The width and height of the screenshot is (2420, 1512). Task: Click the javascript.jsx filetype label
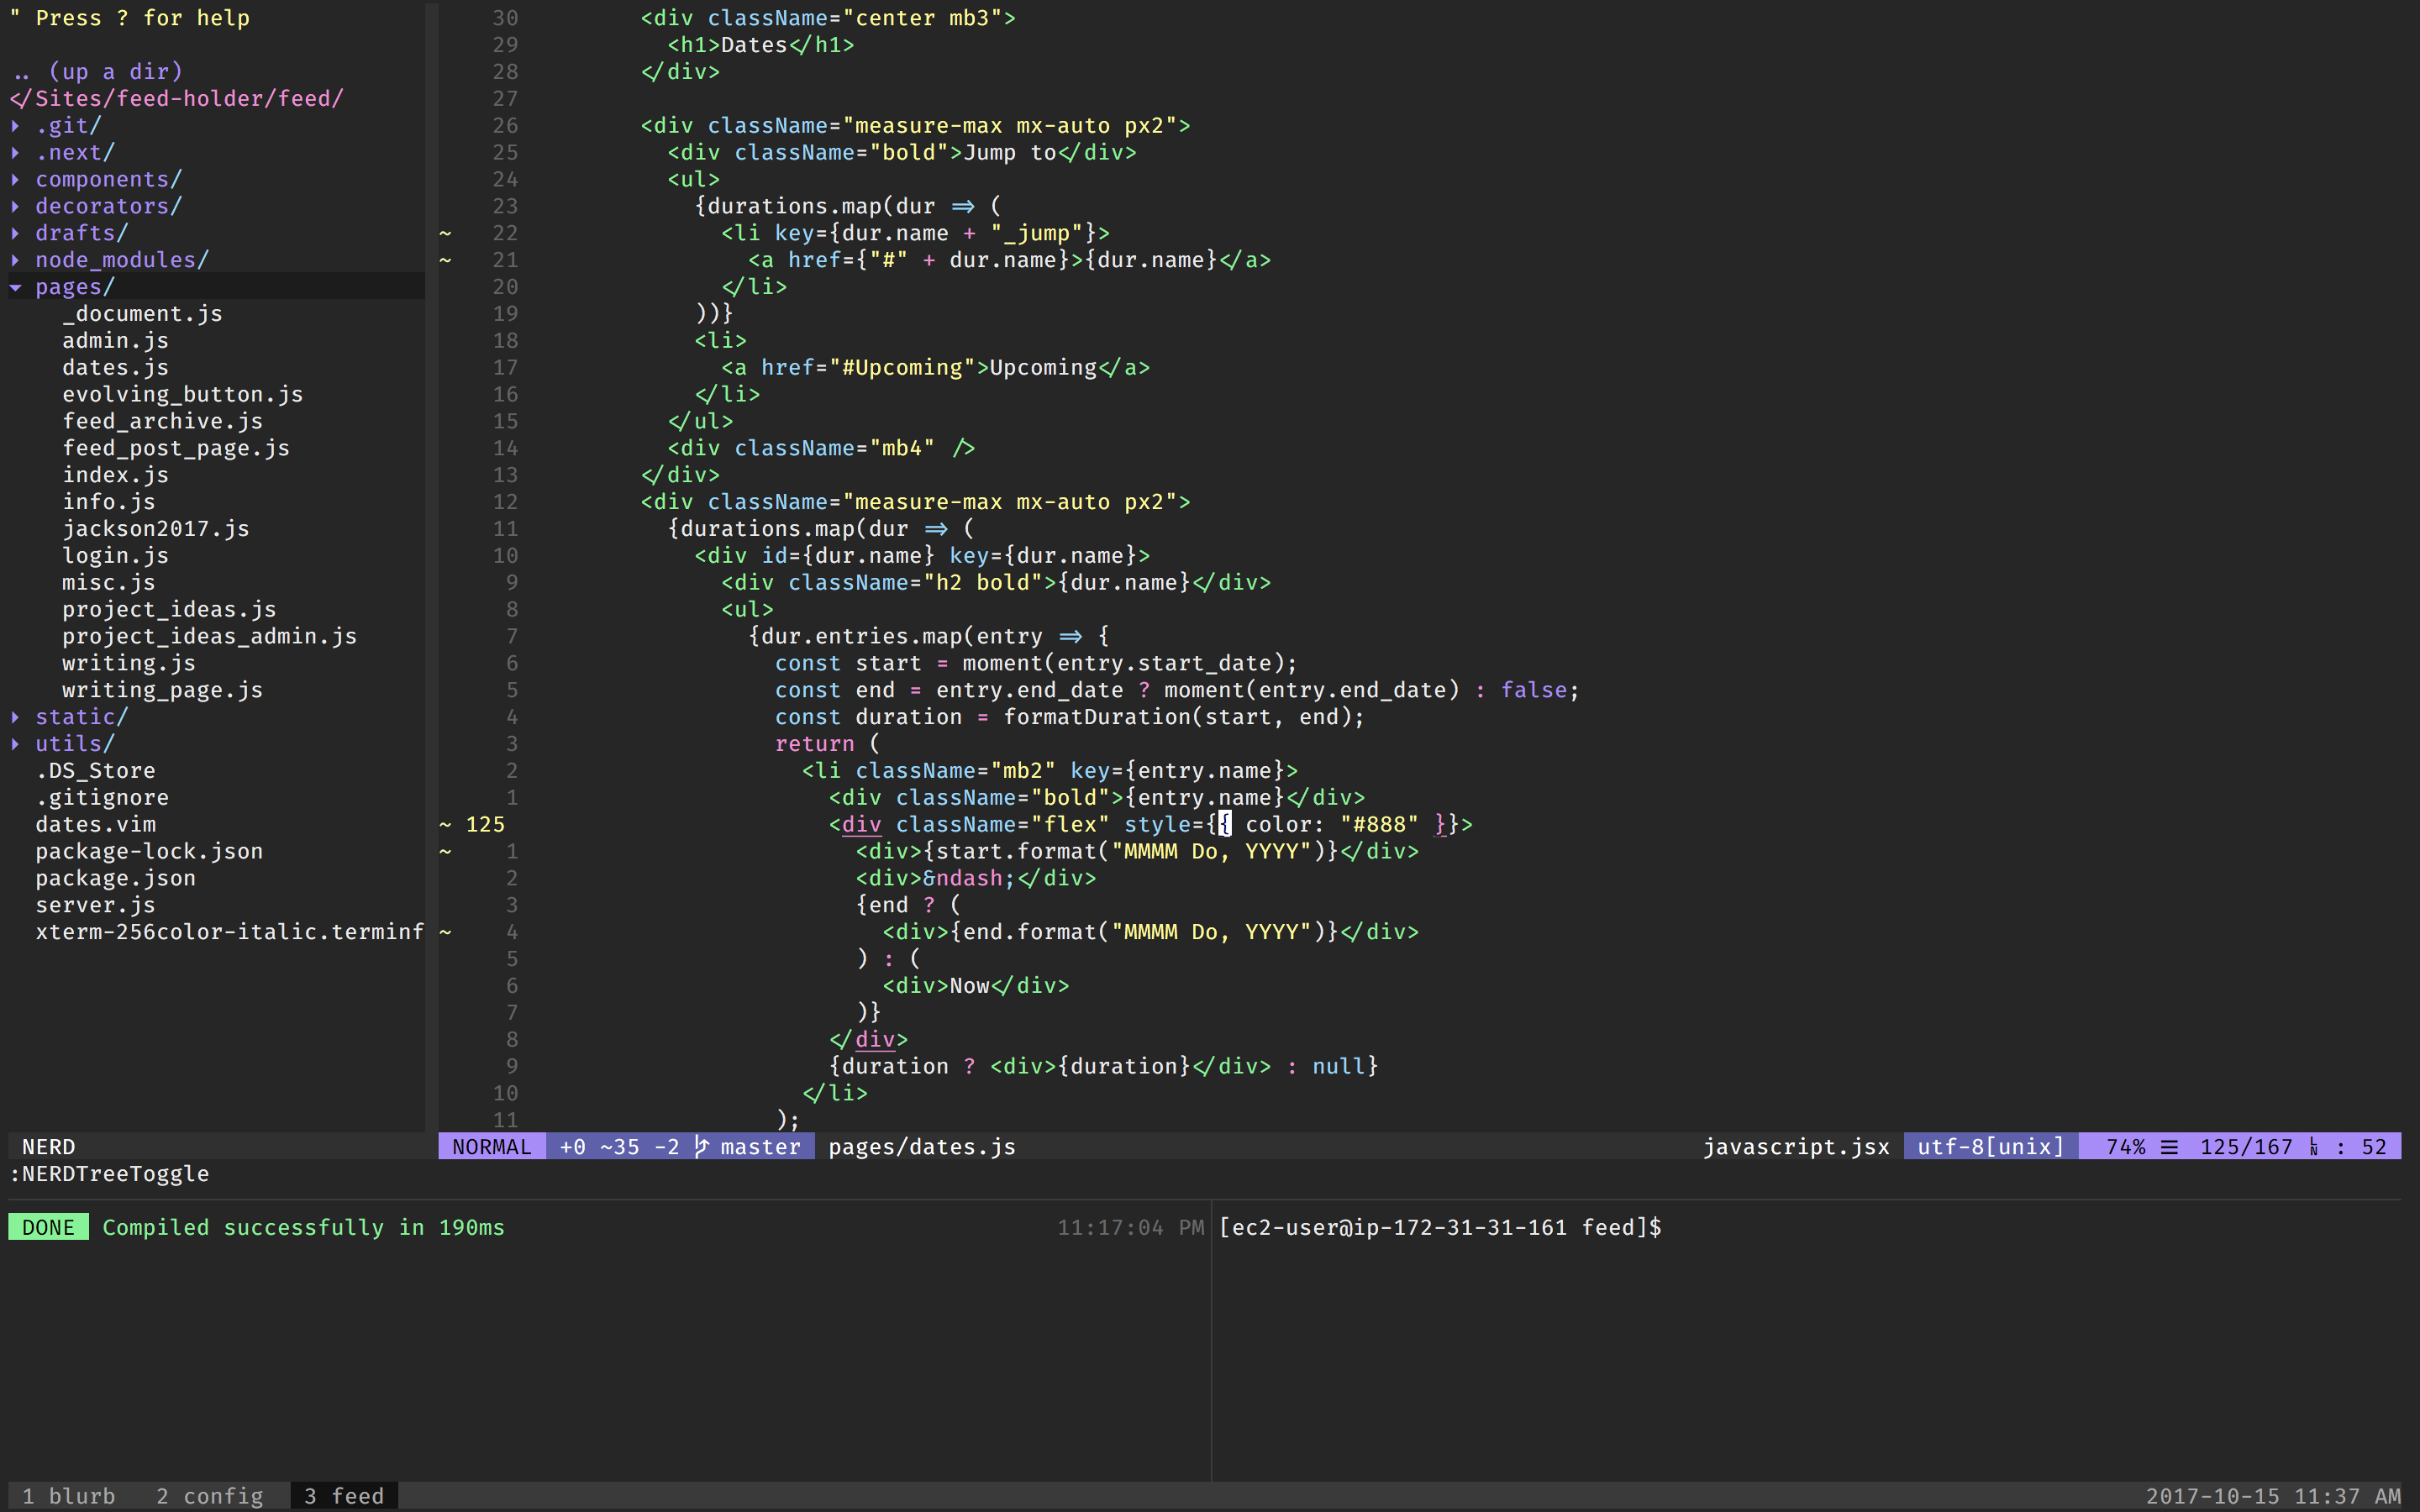(x=1796, y=1147)
